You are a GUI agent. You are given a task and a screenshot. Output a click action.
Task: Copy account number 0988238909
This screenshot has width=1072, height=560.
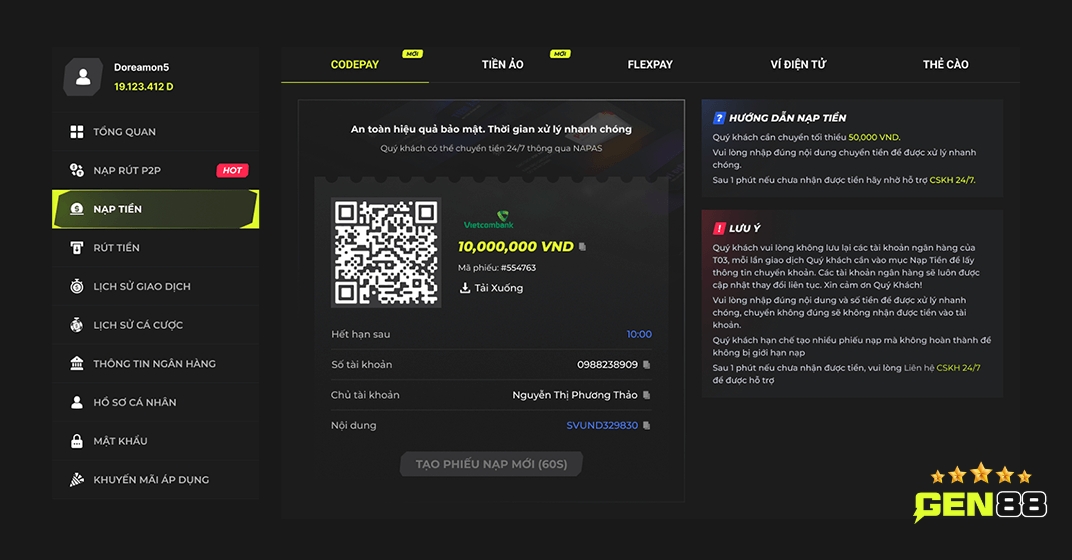[647, 365]
